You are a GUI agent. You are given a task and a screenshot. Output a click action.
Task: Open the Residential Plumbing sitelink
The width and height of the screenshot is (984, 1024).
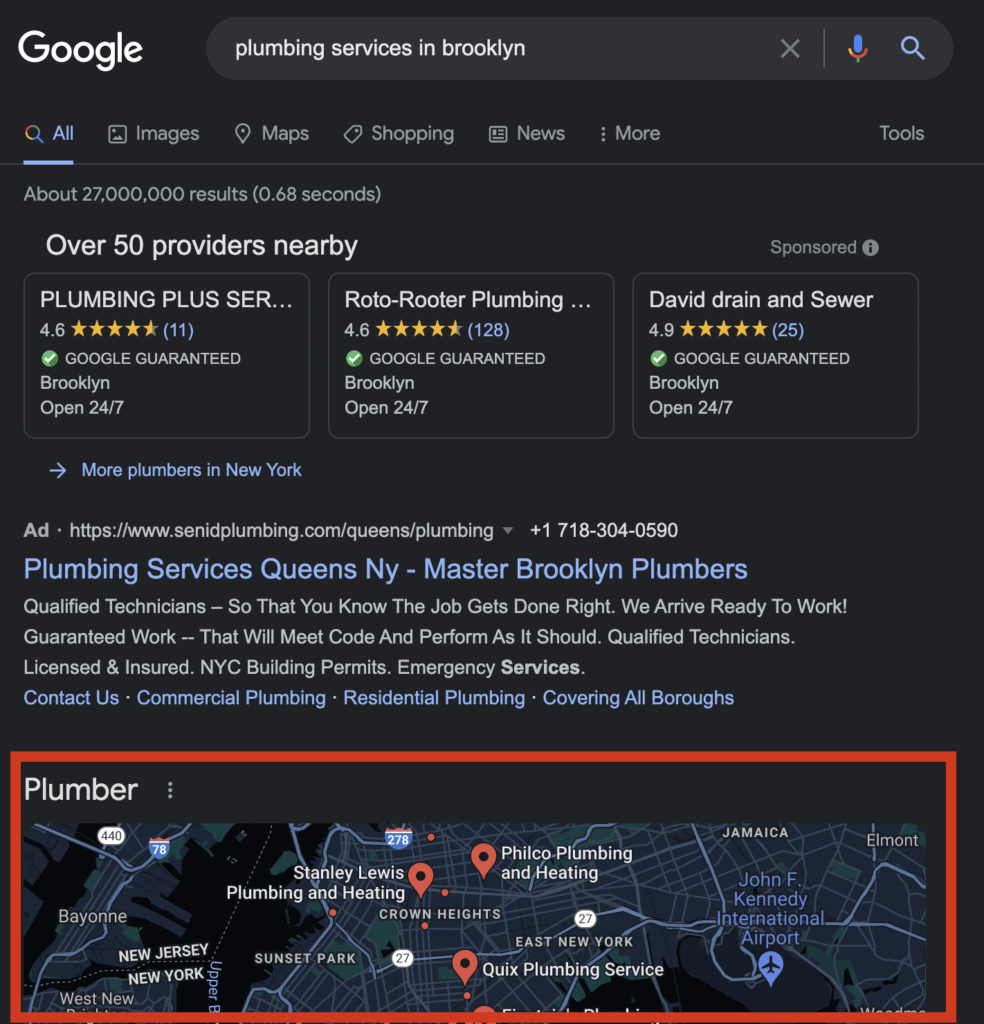(x=434, y=697)
